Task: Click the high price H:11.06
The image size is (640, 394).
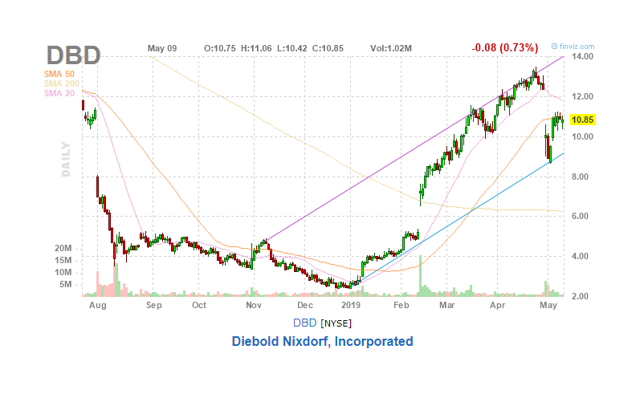Action: 256,48
